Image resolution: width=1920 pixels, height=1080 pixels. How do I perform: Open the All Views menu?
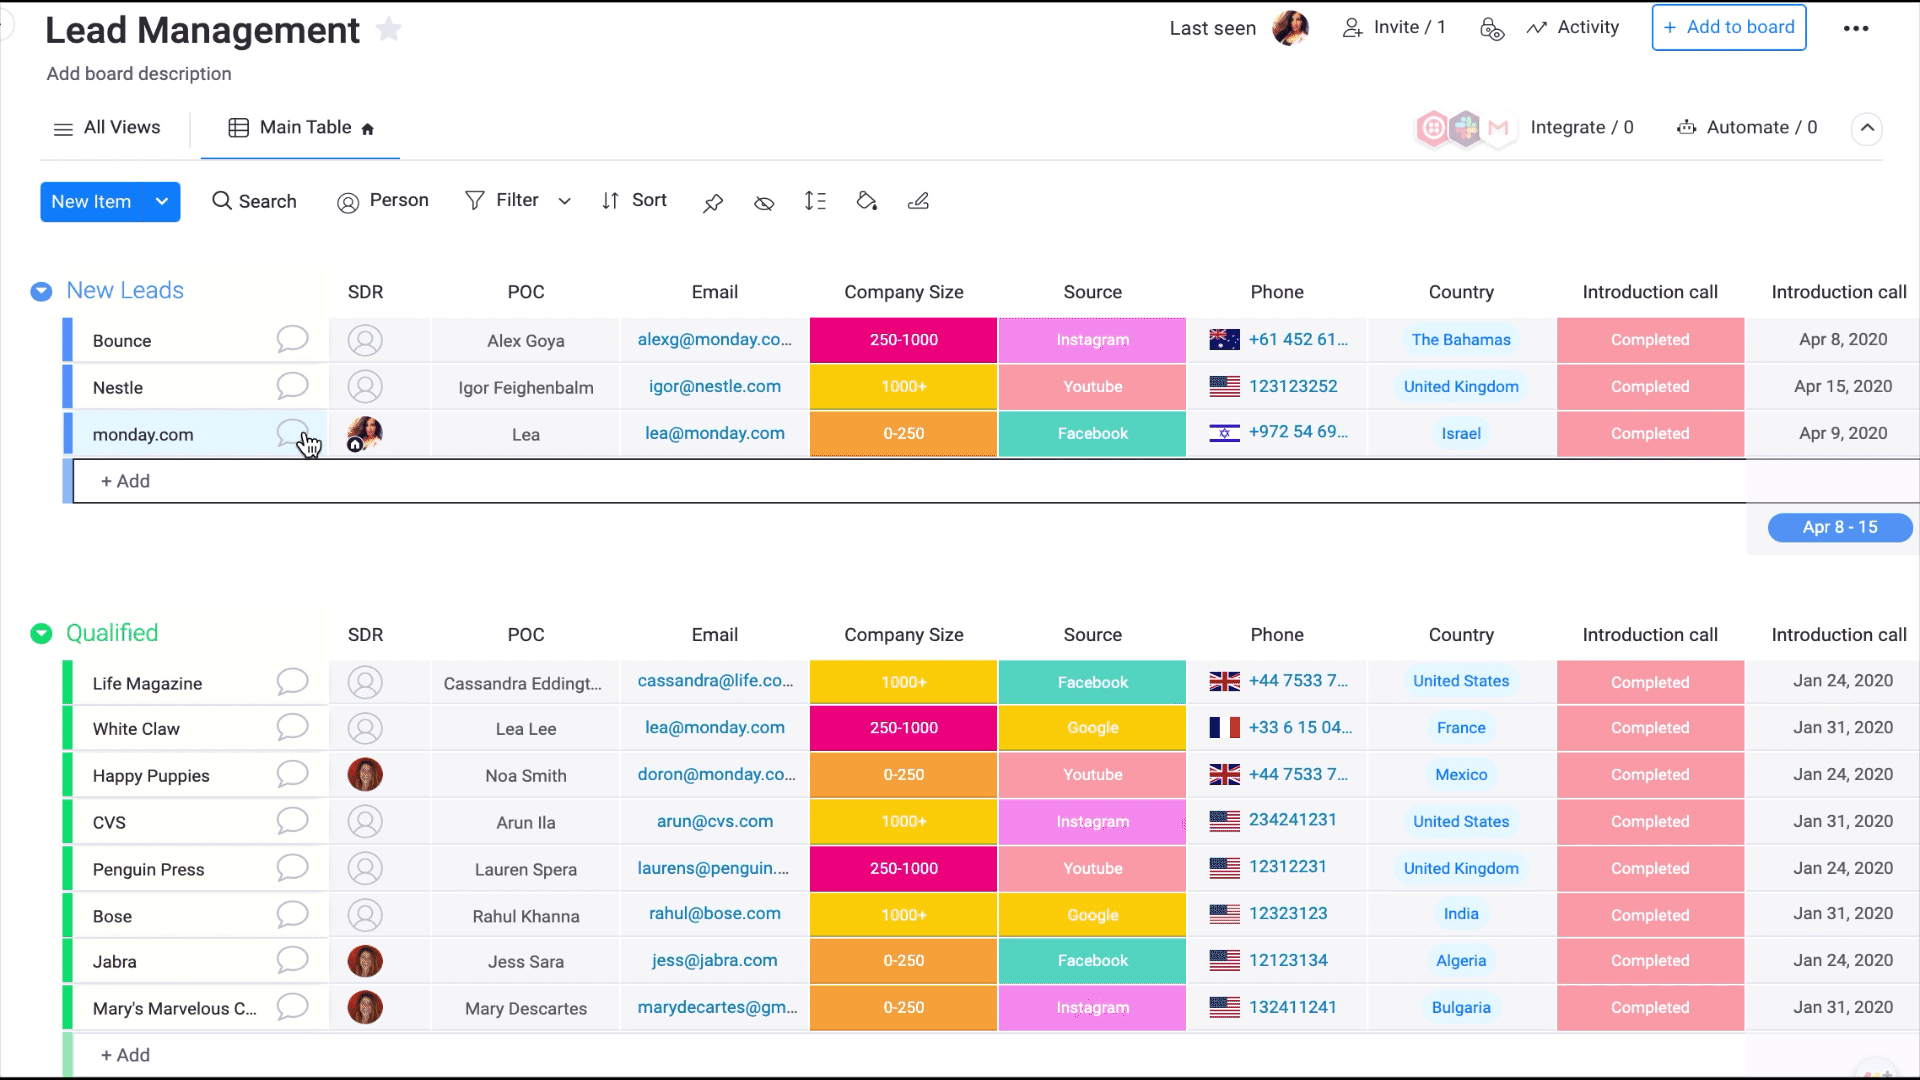[106, 128]
